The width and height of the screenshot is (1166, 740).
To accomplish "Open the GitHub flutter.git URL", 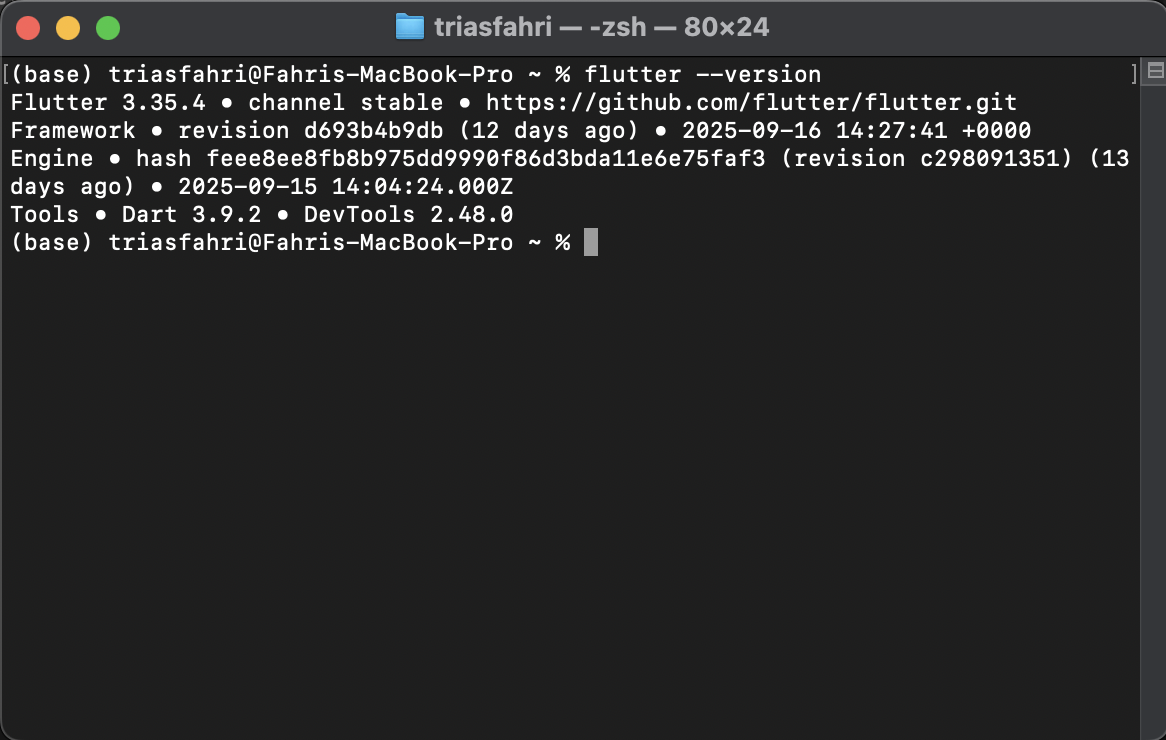I will 751,103.
